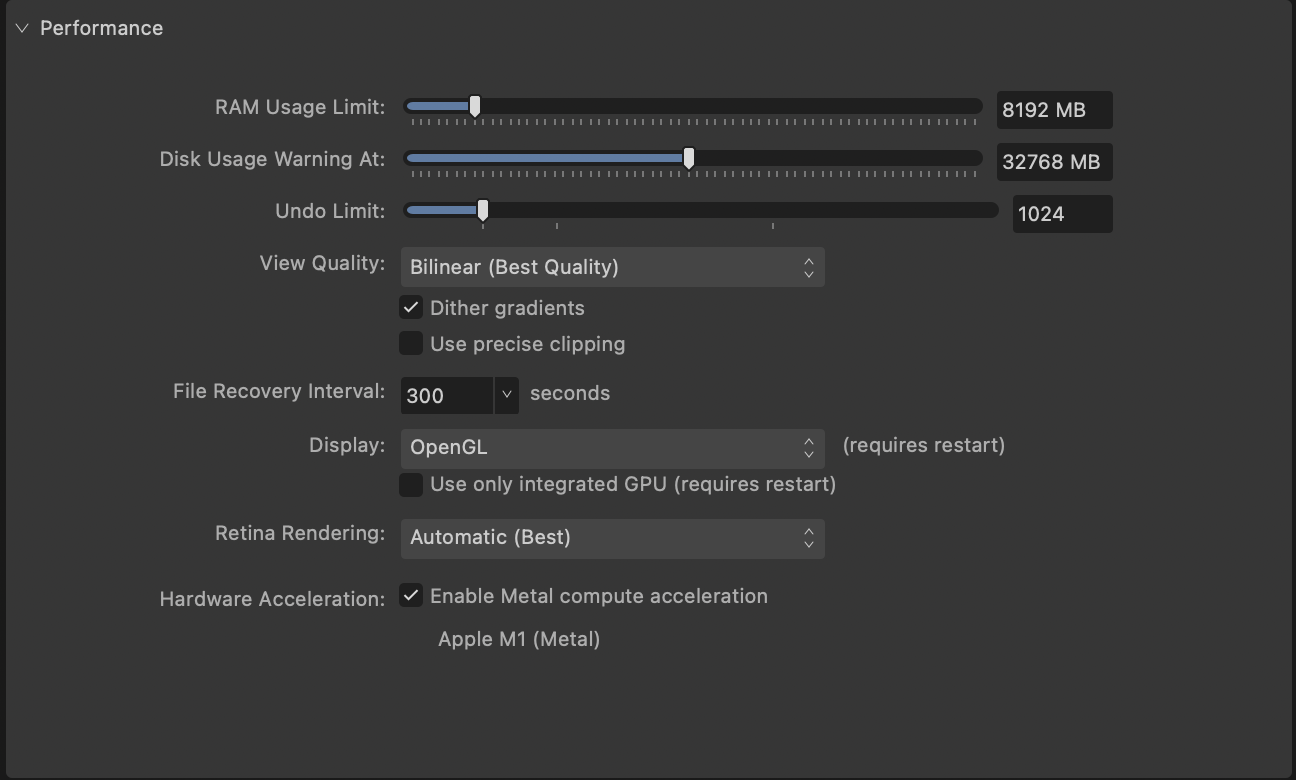The image size is (1296, 780).
Task: Click the Apple M1 (Metal) device label
Action: [x=519, y=638]
